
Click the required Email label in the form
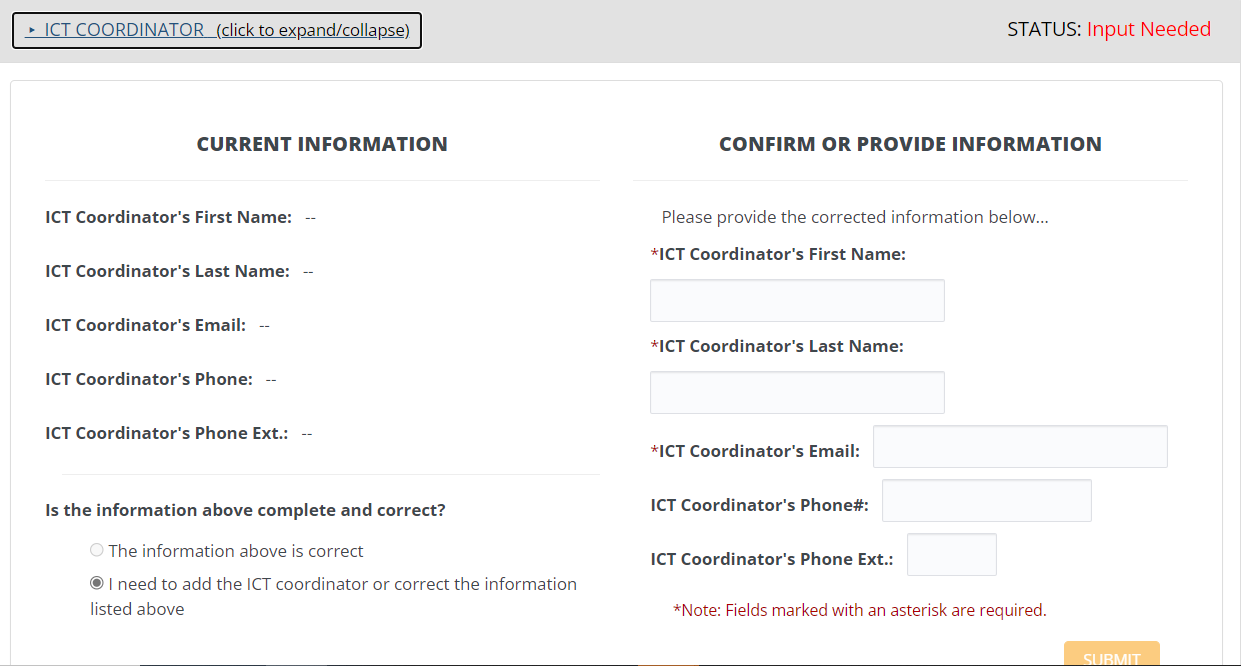point(758,451)
